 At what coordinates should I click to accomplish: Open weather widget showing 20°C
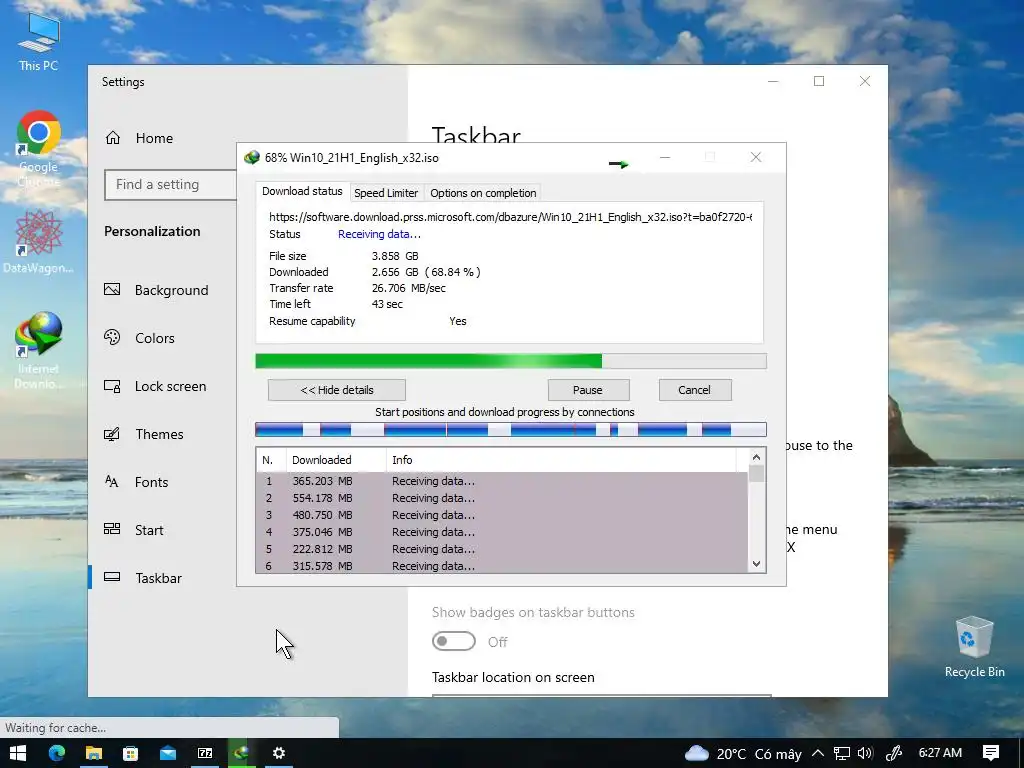coord(743,754)
